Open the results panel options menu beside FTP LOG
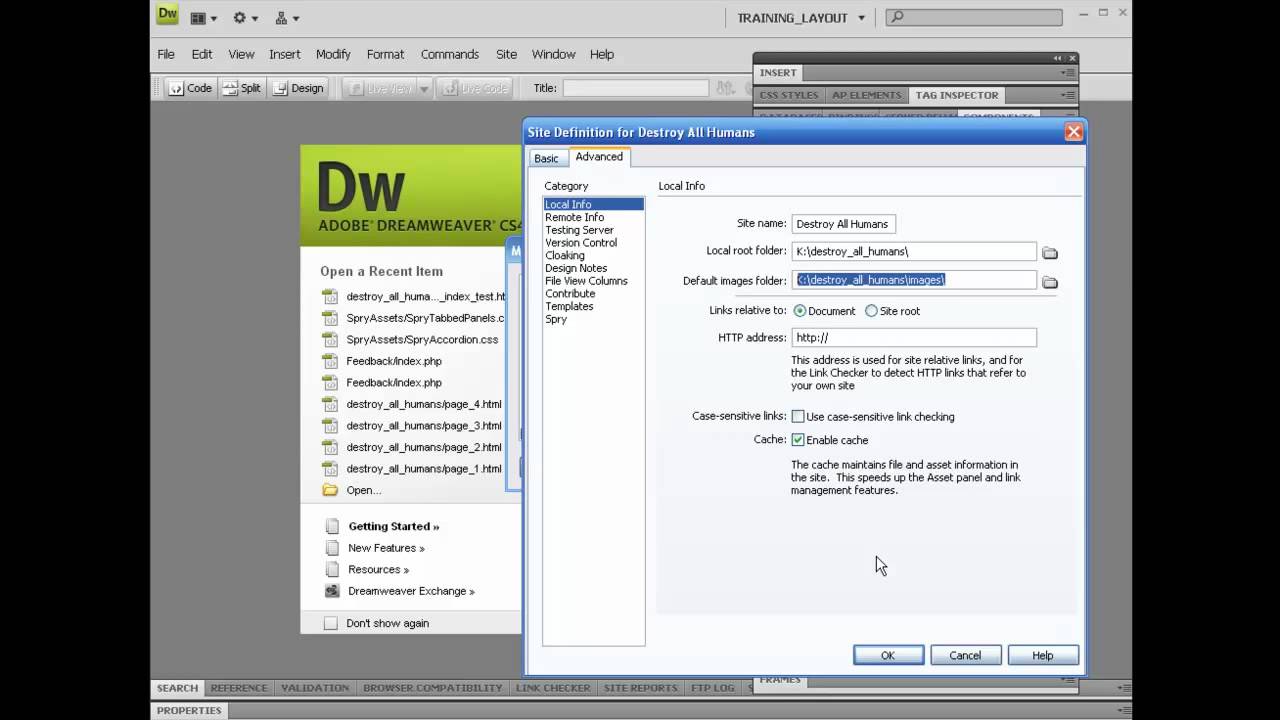 tap(1124, 688)
